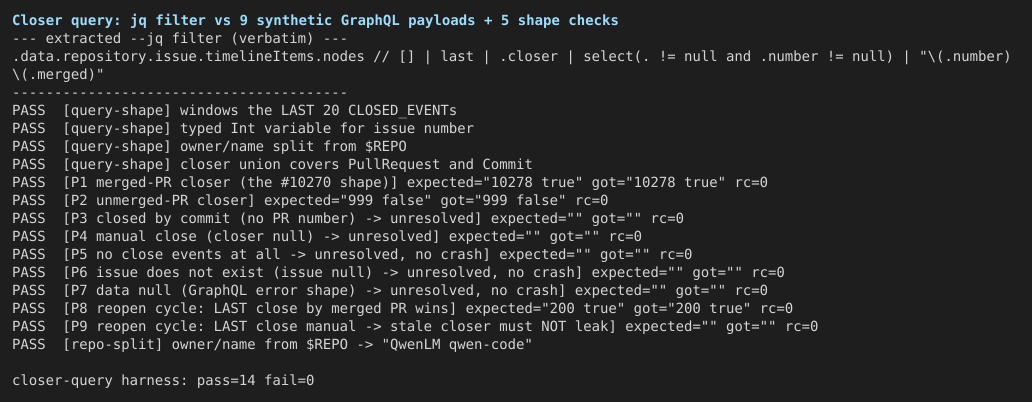
Task: Click the dashed separator line
Action: (180, 93)
